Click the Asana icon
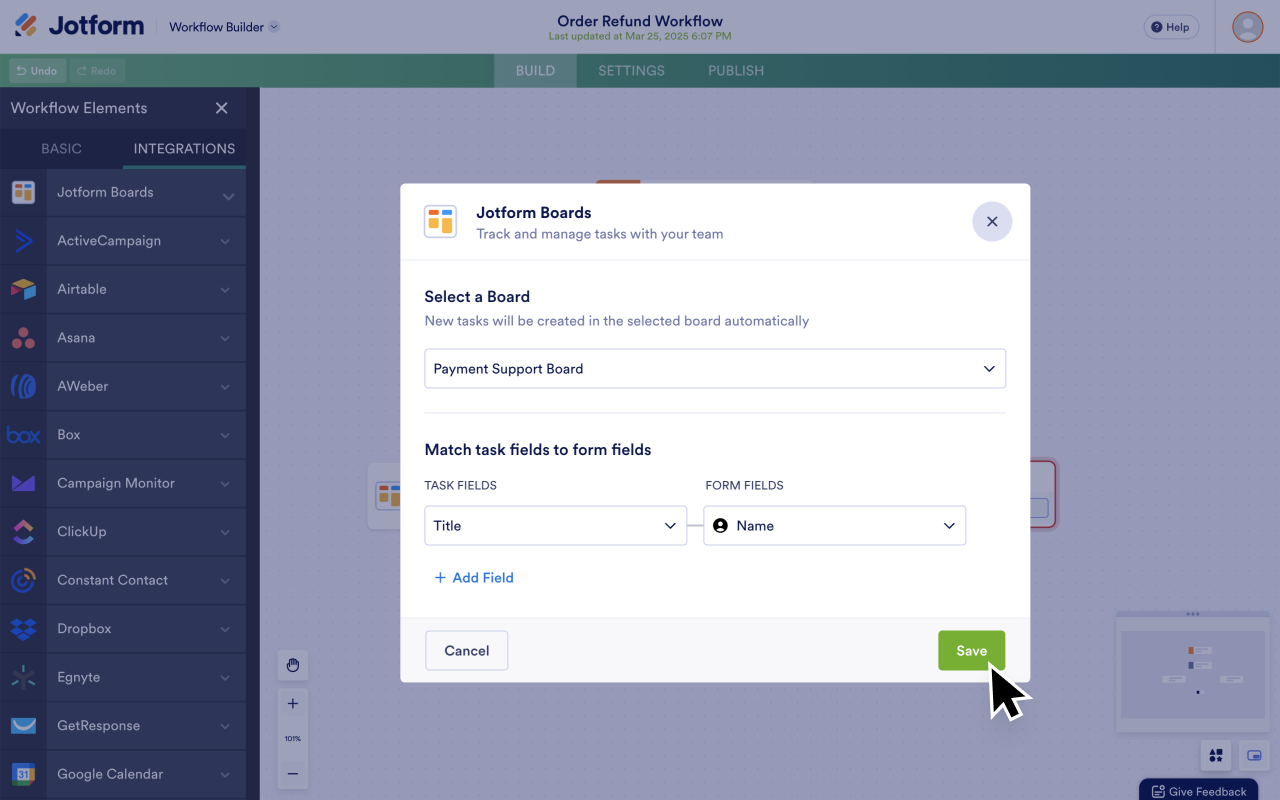This screenshot has width=1280, height=800. pos(23,338)
